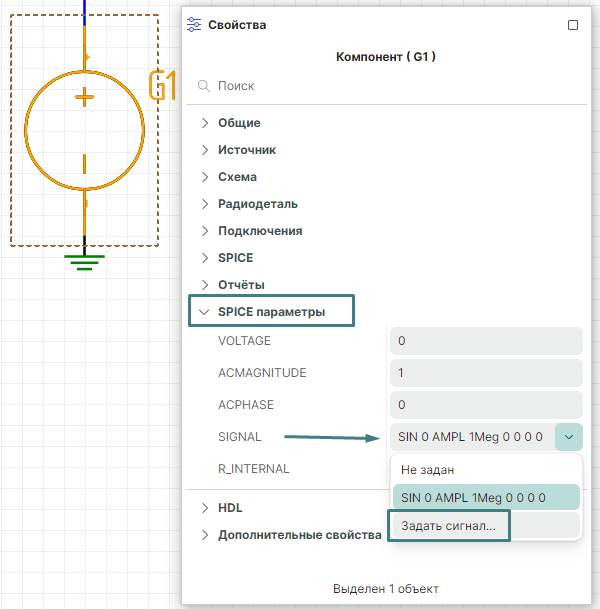Click the G1 designator label

[163, 85]
